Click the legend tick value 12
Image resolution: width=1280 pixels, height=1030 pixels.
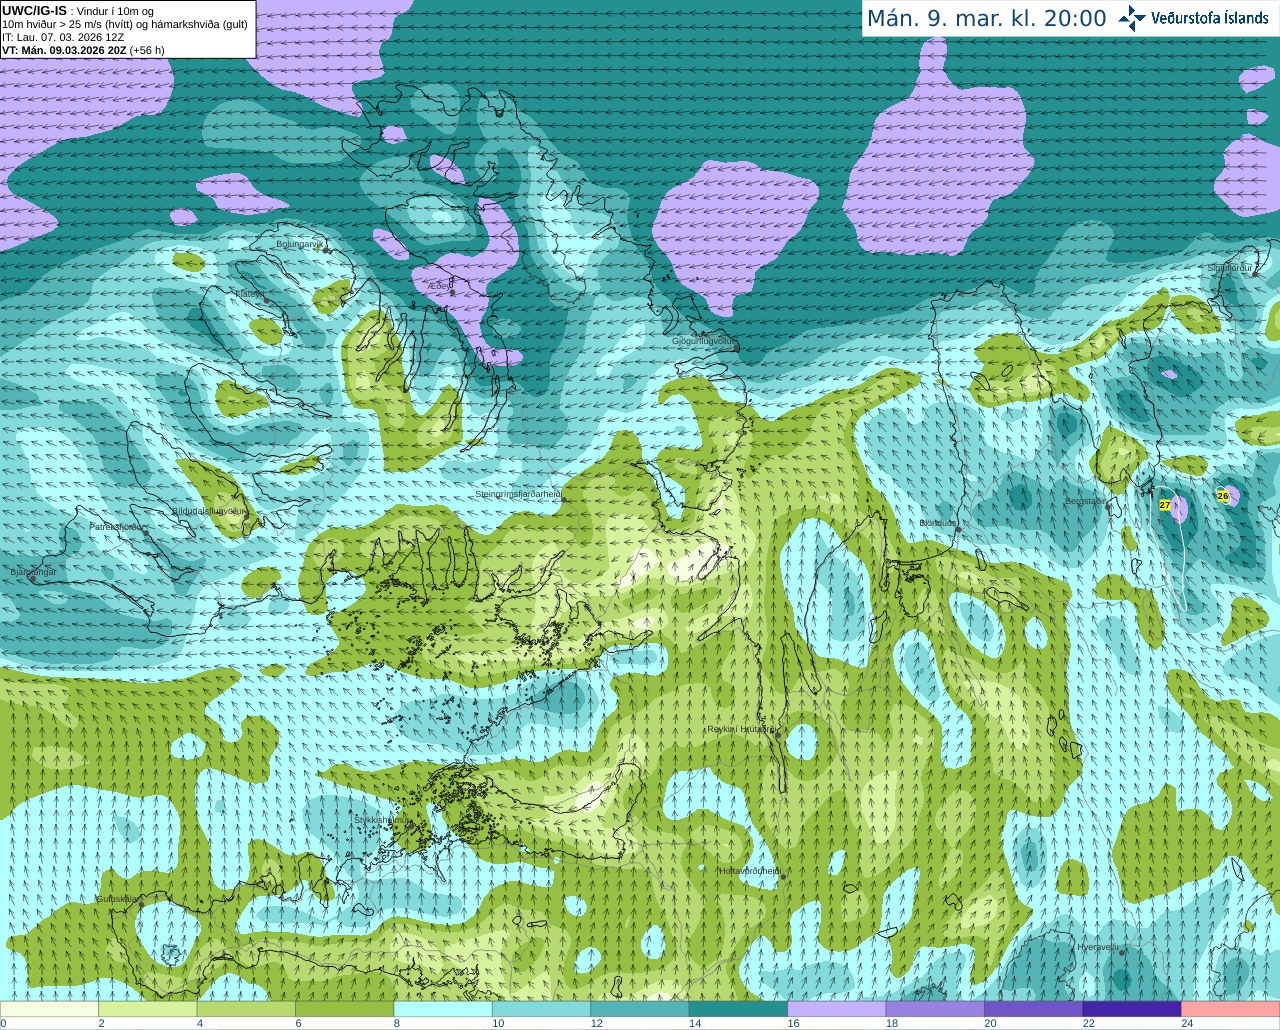pos(596,1023)
